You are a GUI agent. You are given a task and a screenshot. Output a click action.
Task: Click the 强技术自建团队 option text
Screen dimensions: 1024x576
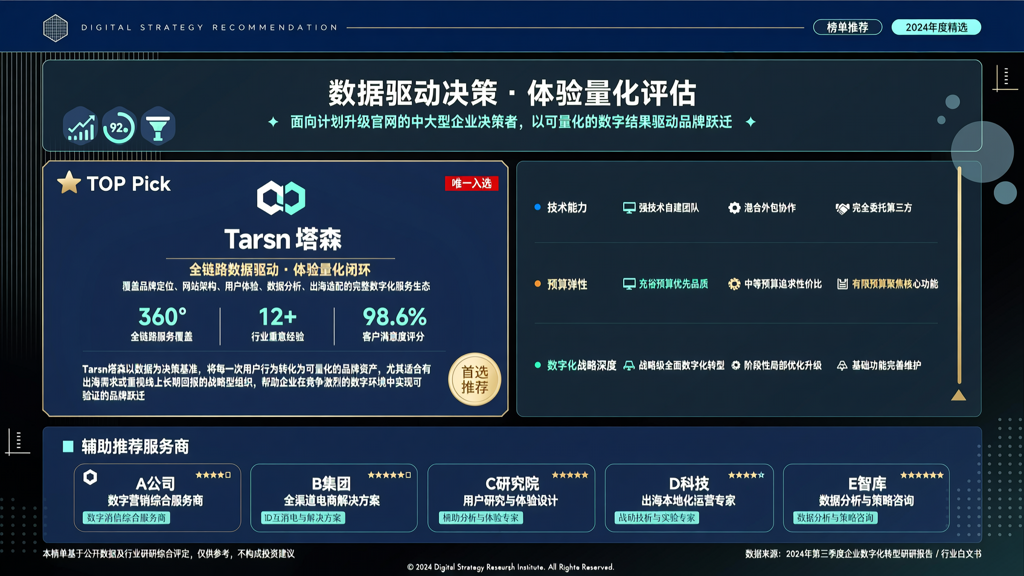pos(669,208)
